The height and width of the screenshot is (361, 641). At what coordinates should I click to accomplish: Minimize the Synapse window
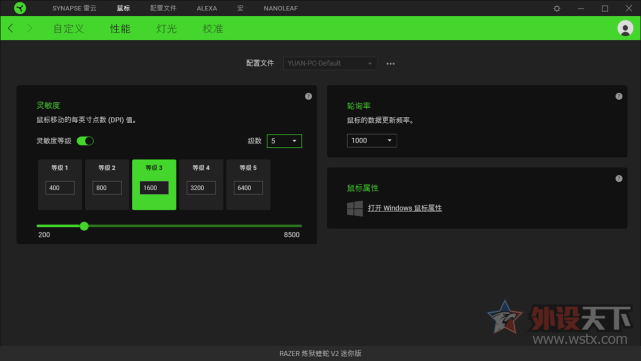pos(580,8)
